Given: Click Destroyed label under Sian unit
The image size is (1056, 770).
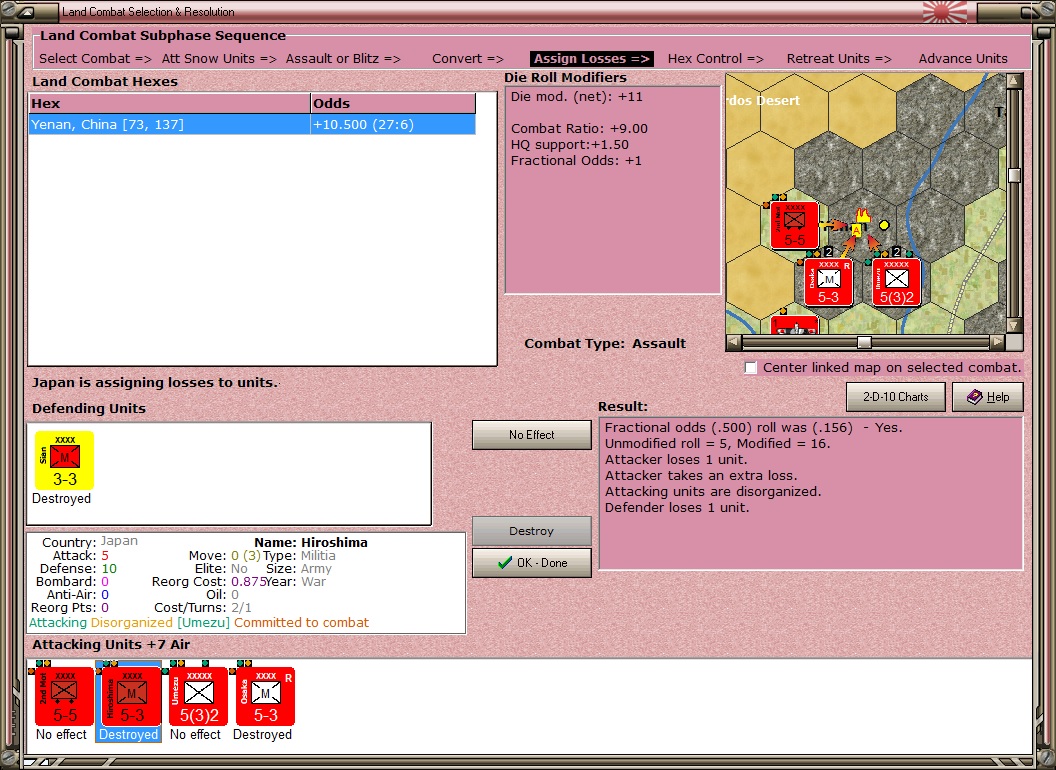Looking at the screenshot, I should pos(61,499).
